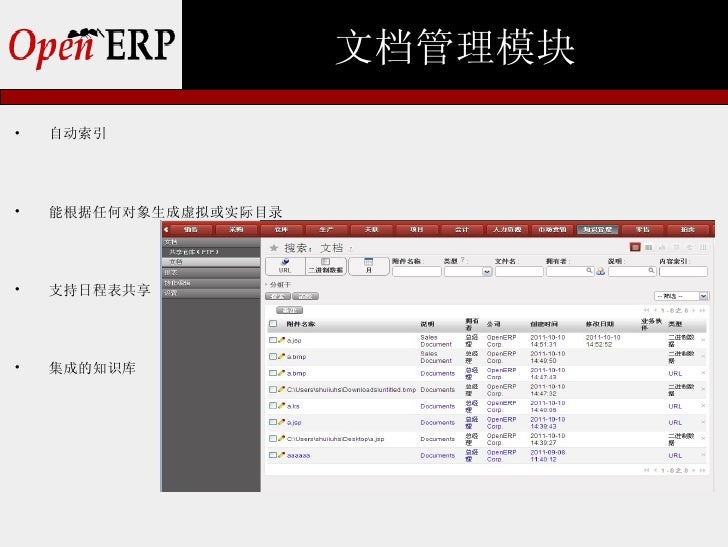
Task: Check the a.jsp row created 14:51:31
Action: coord(273,340)
